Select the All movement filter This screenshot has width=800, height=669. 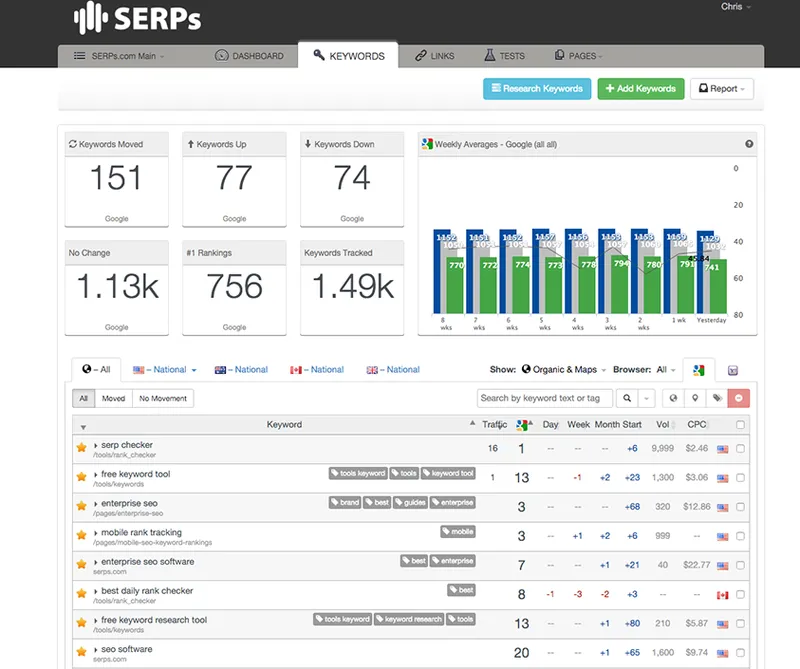point(84,399)
